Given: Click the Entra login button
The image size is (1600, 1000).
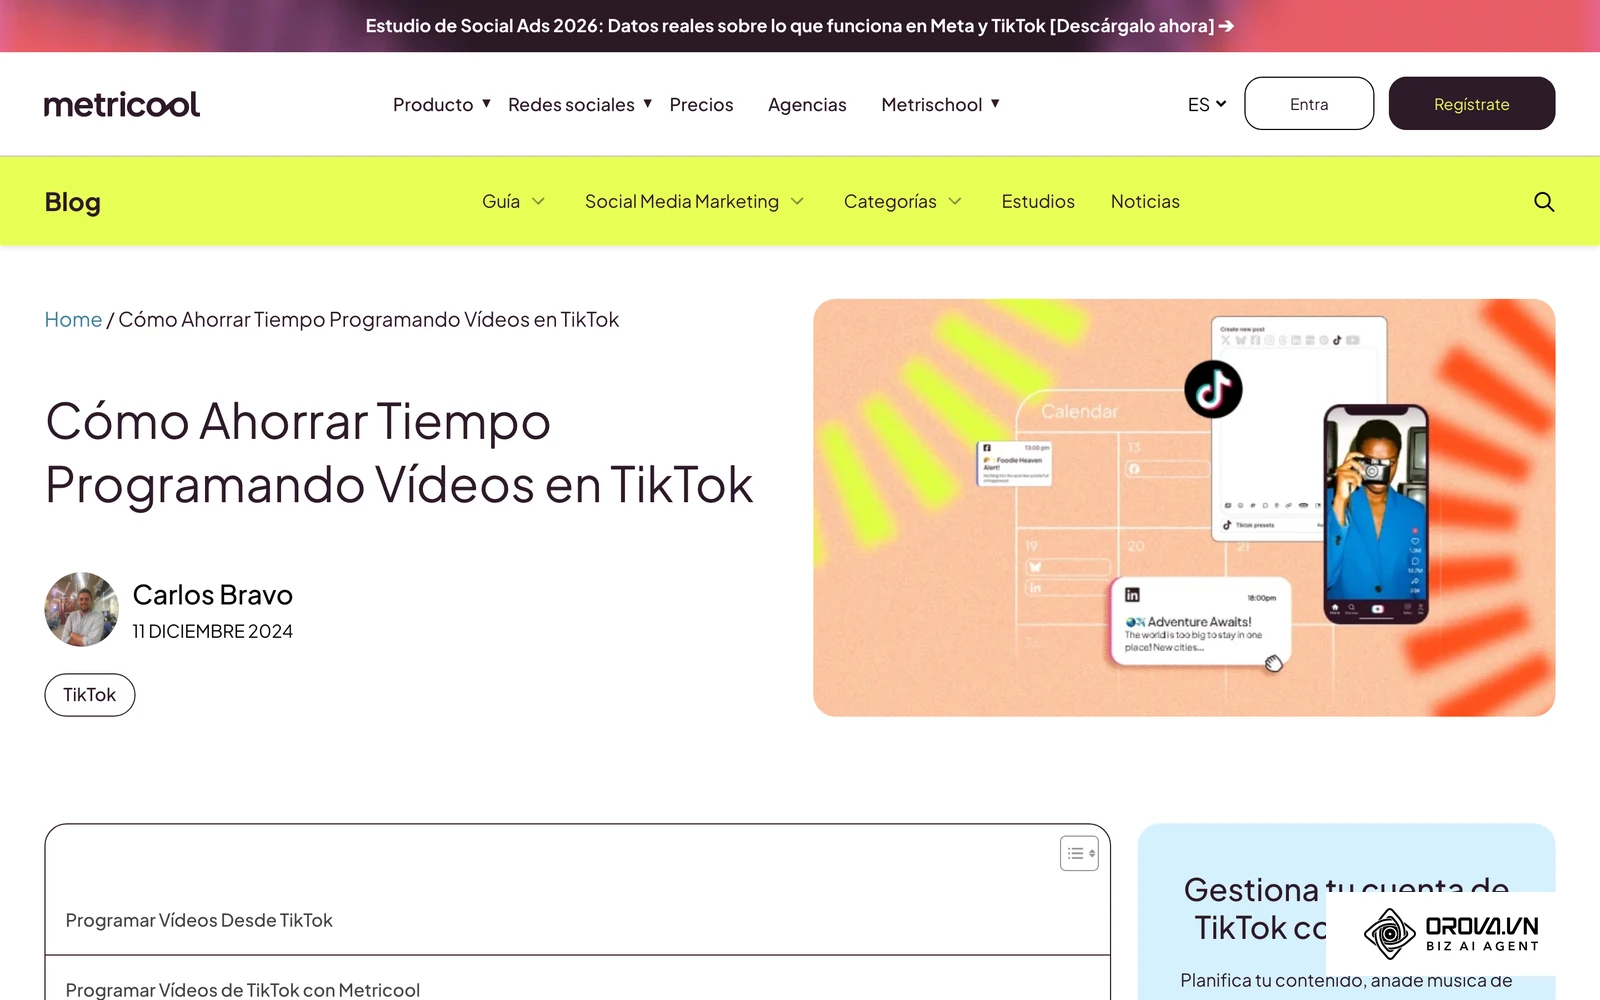Looking at the screenshot, I should [x=1309, y=104].
